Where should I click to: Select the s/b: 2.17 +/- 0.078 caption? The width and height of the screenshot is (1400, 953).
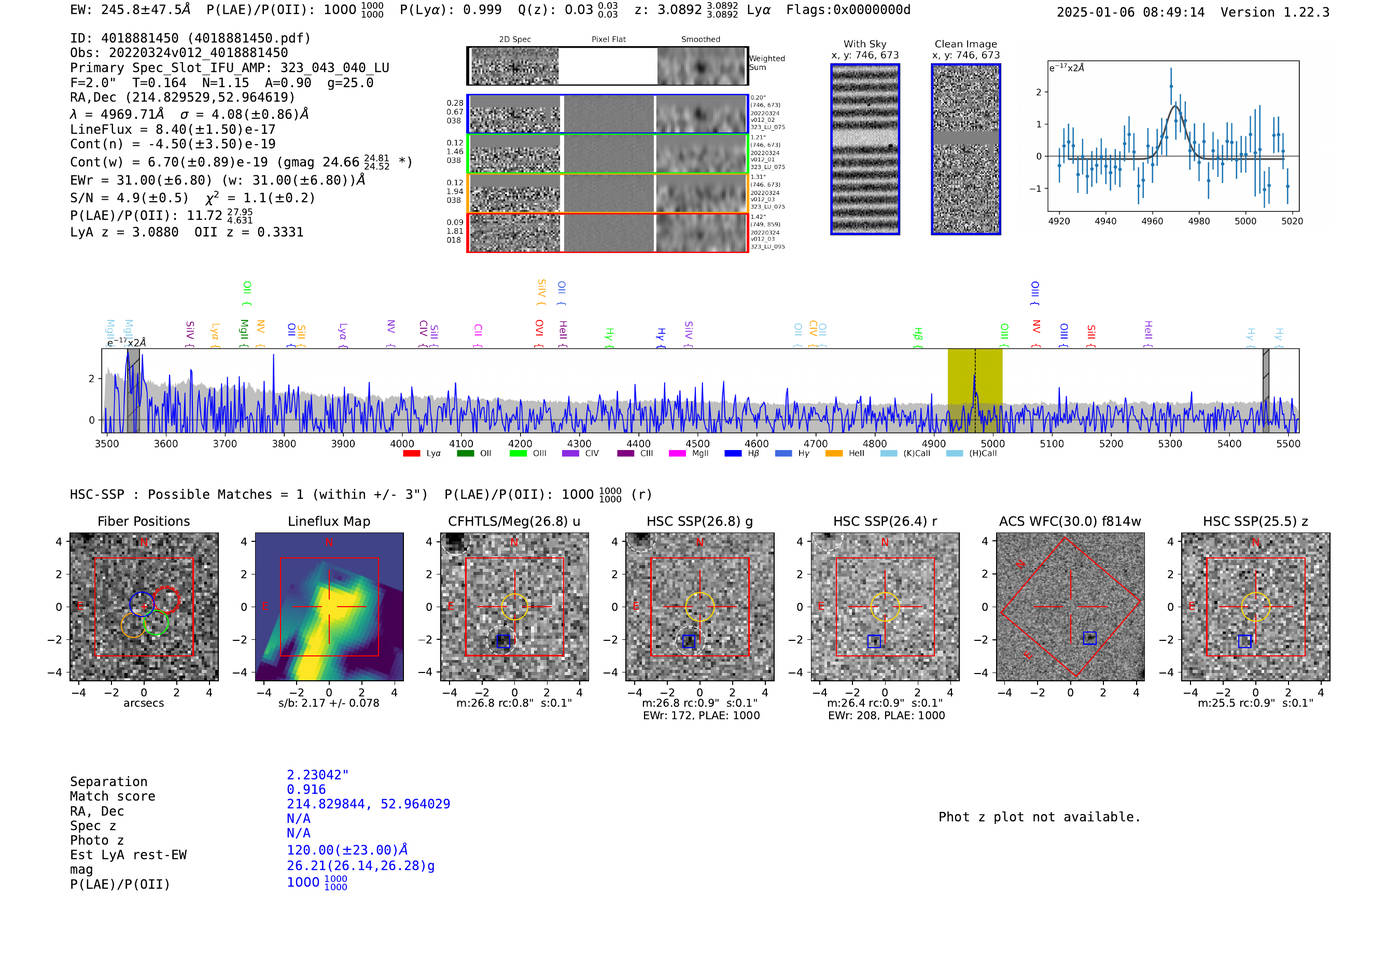tap(329, 703)
